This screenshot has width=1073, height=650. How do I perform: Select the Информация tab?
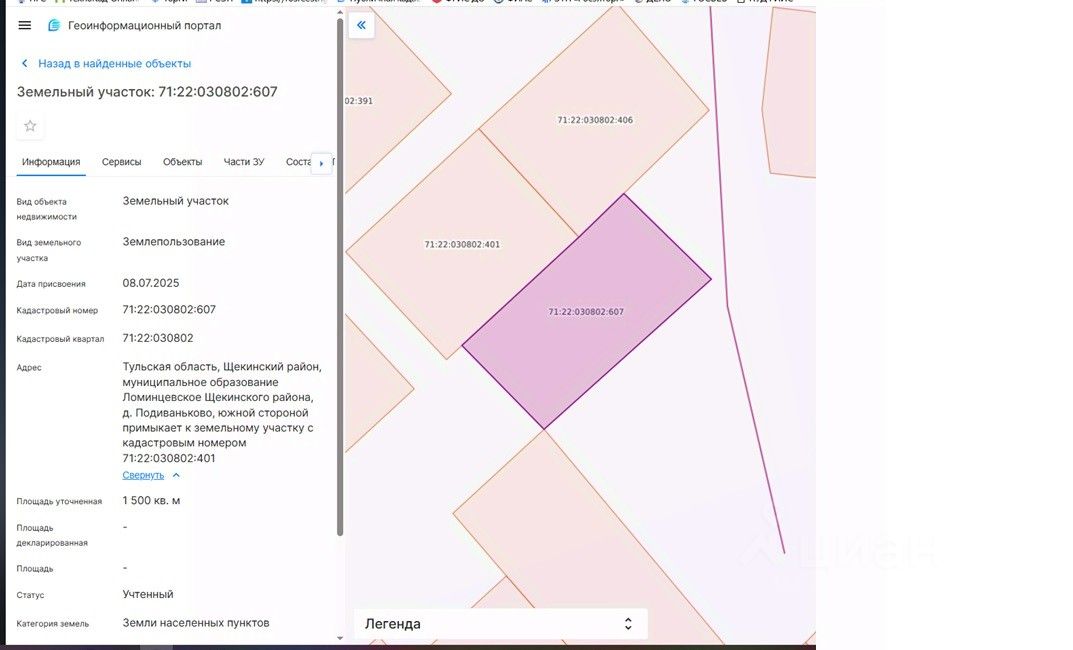click(51, 162)
